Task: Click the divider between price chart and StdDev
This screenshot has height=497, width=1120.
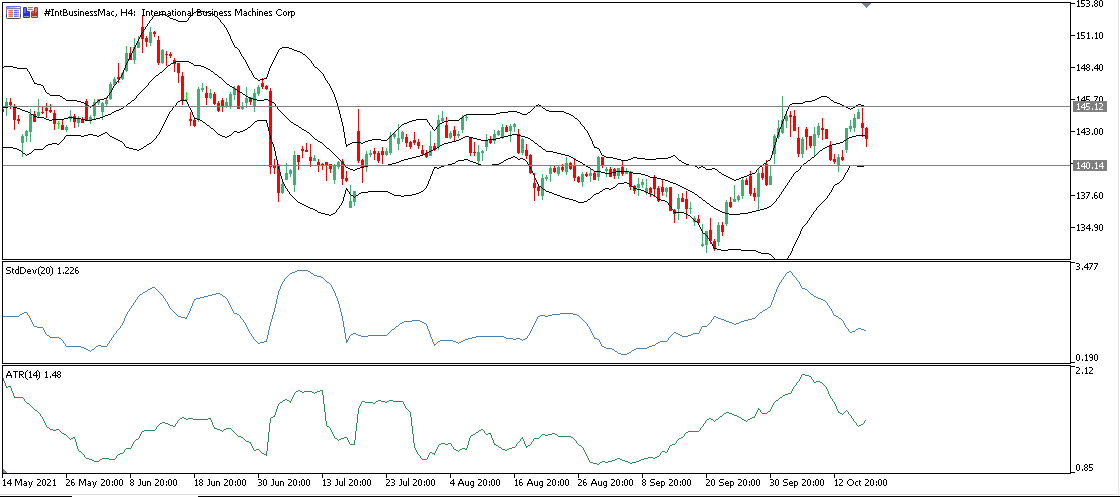Action: coord(536,259)
